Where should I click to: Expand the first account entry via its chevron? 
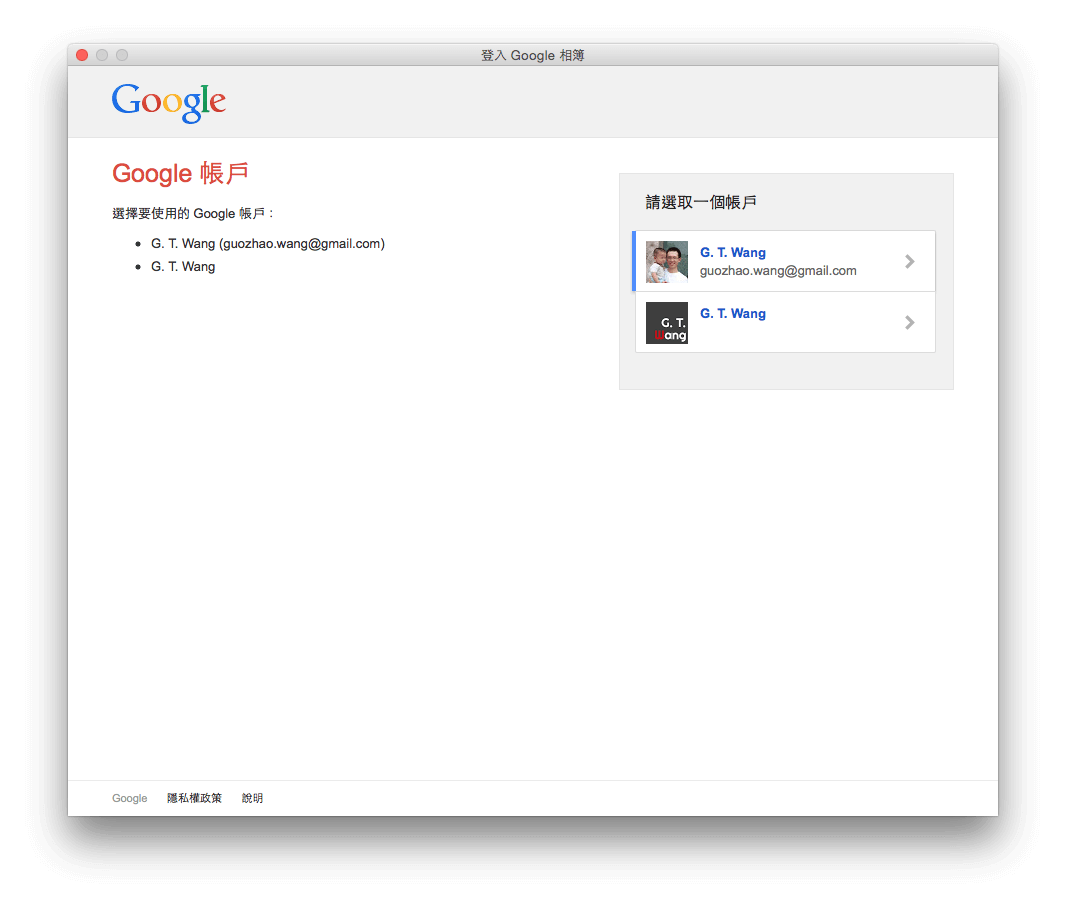click(x=909, y=261)
